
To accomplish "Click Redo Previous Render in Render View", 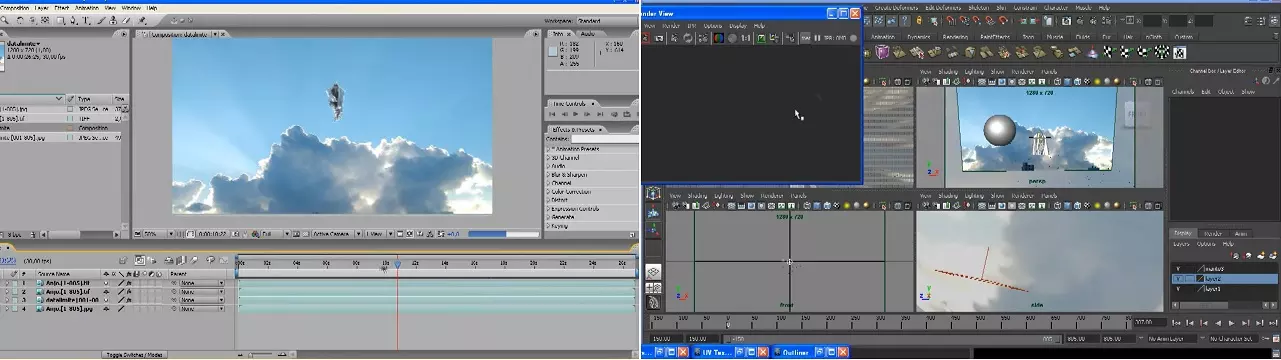I will (x=645, y=38).
